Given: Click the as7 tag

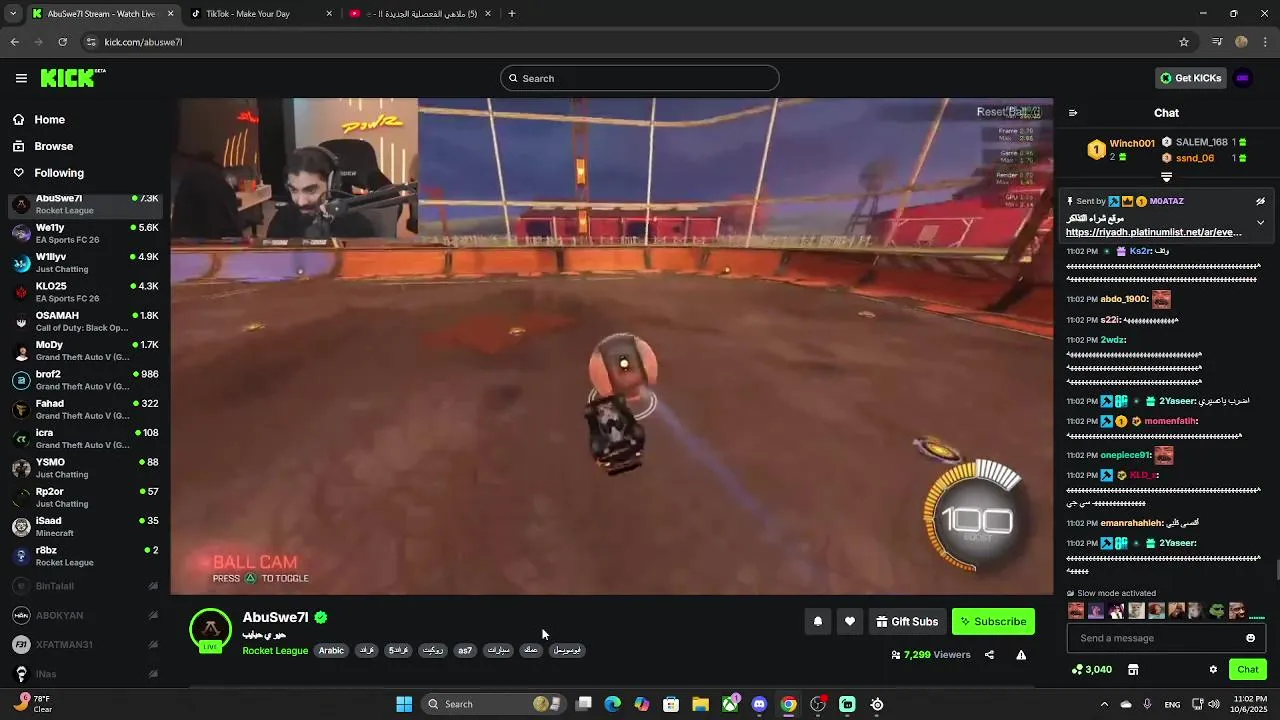Looking at the screenshot, I should (x=465, y=650).
